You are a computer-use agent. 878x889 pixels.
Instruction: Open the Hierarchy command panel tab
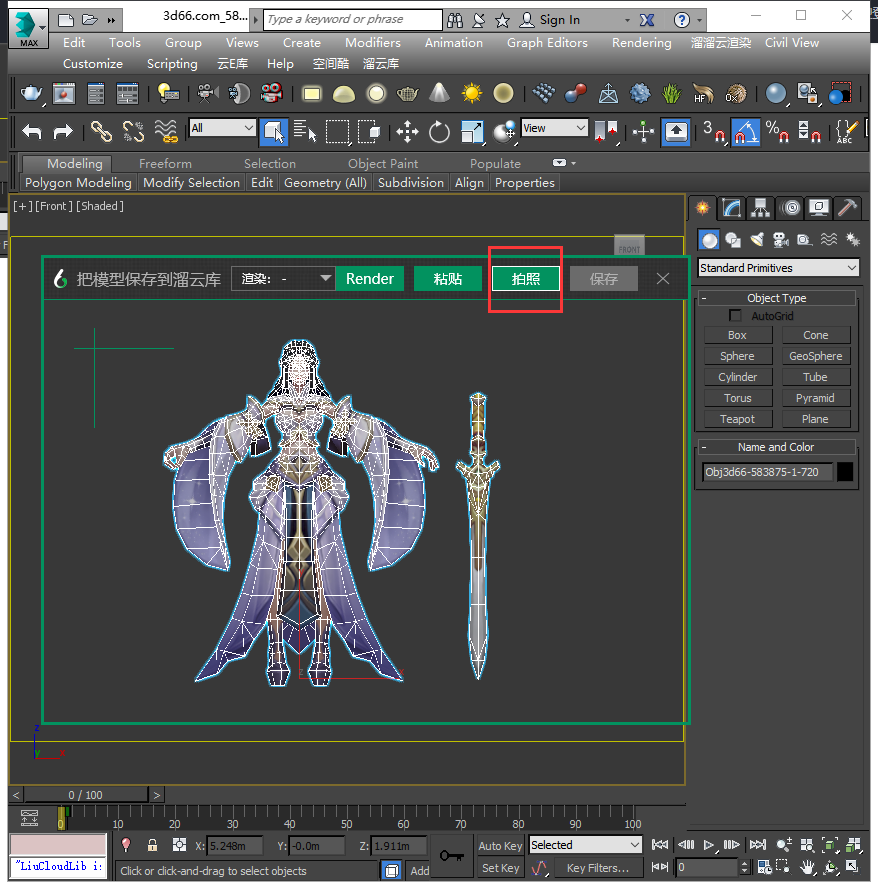(x=760, y=208)
